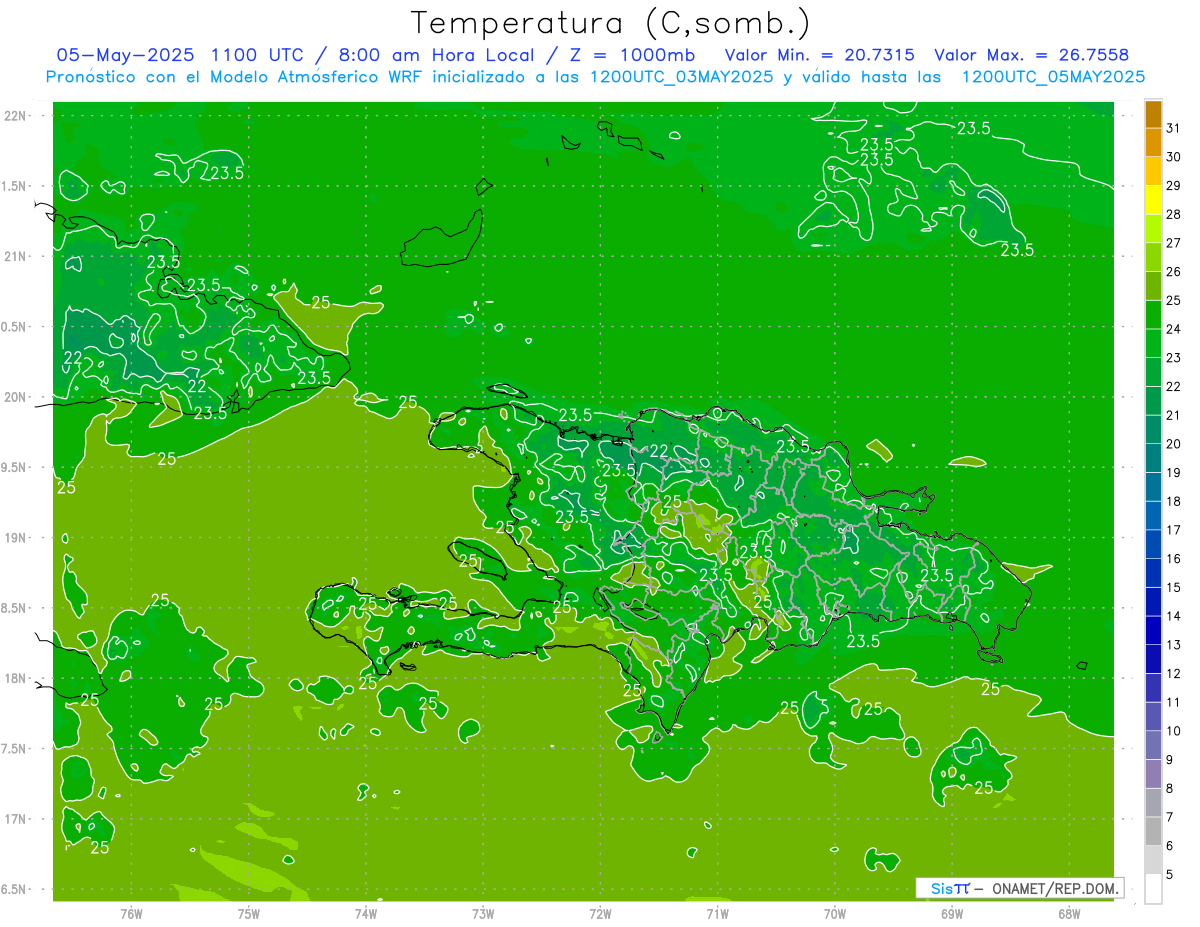Screen dimensions: 1200x927
Task: Click the "05-May-2025 1100 UTC" date text
Action: point(181,55)
